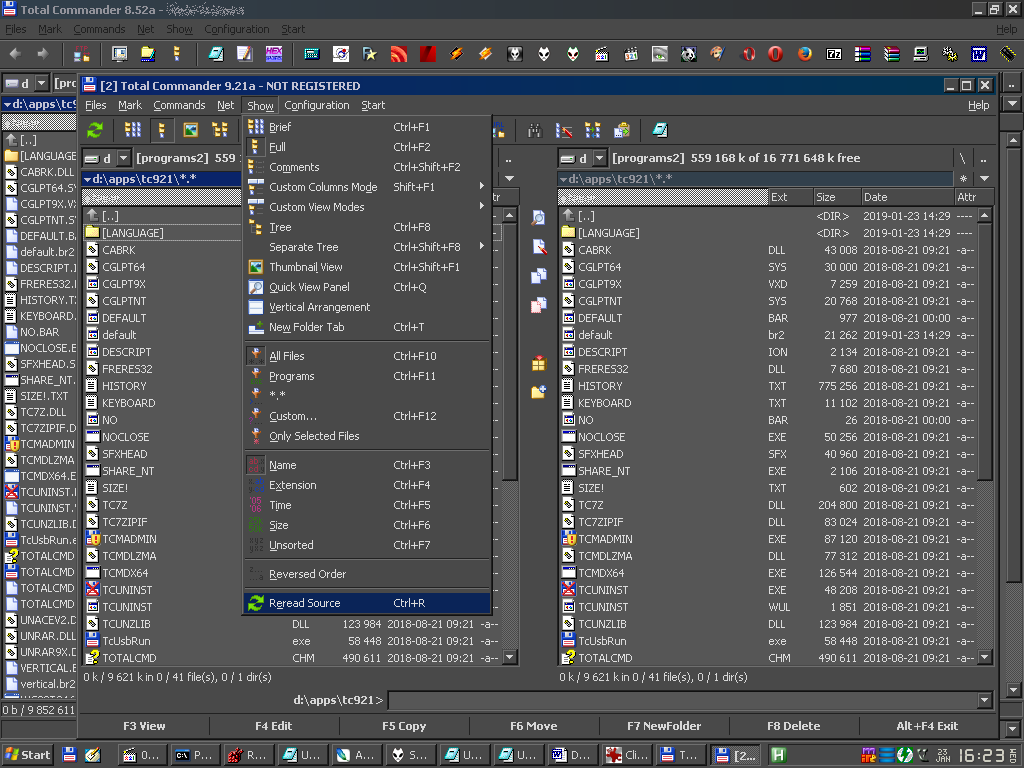
Task: Click the Multi-Rename tool toolbar icon
Action: (564, 131)
